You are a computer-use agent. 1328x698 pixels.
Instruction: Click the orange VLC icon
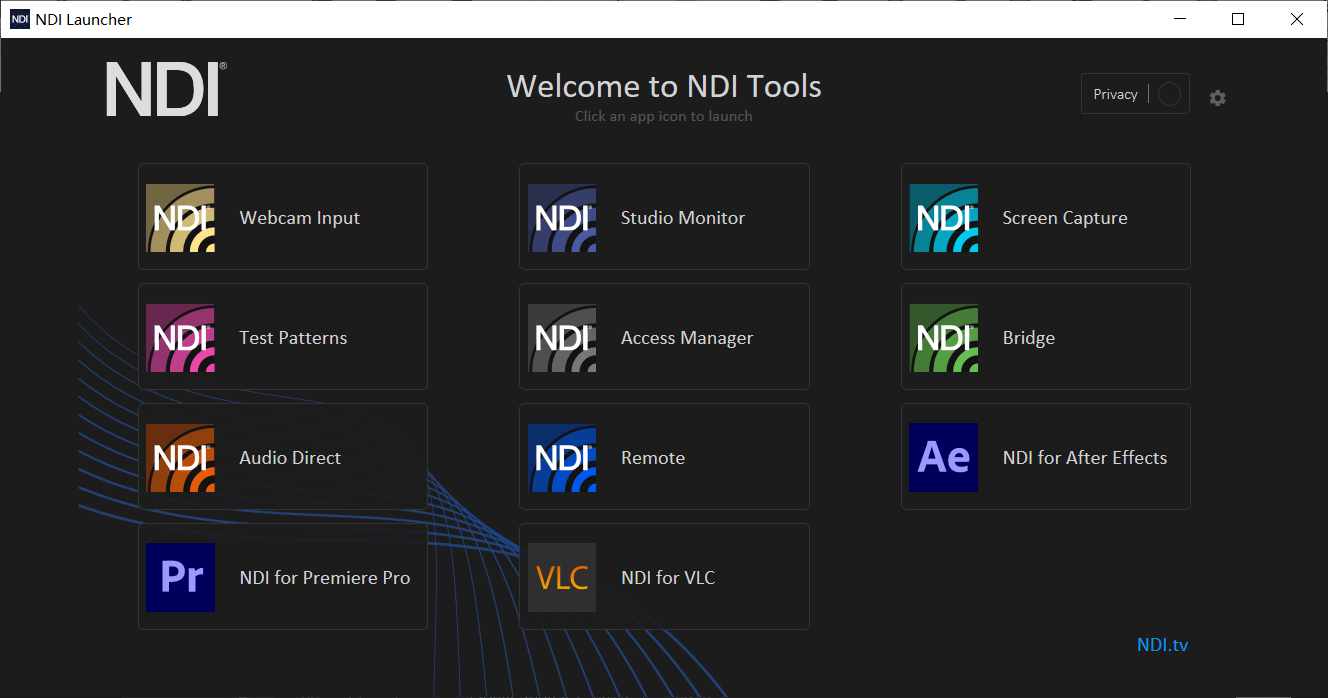coord(561,577)
